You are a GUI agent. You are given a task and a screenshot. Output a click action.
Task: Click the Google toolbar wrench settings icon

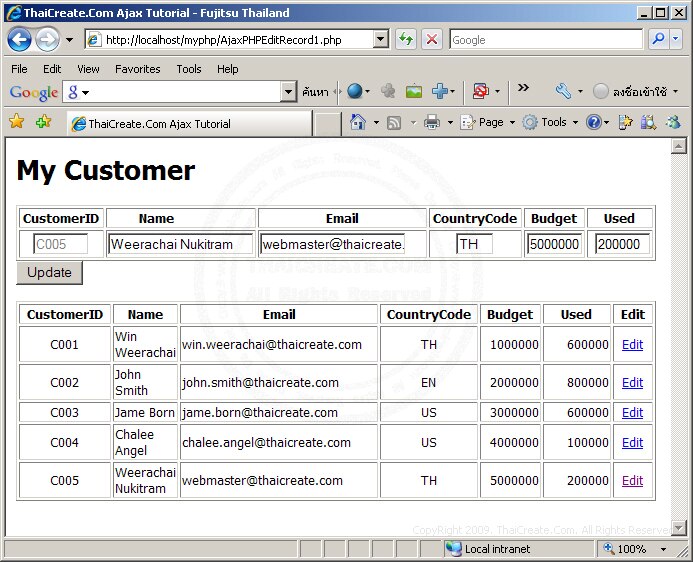[563, 92]
